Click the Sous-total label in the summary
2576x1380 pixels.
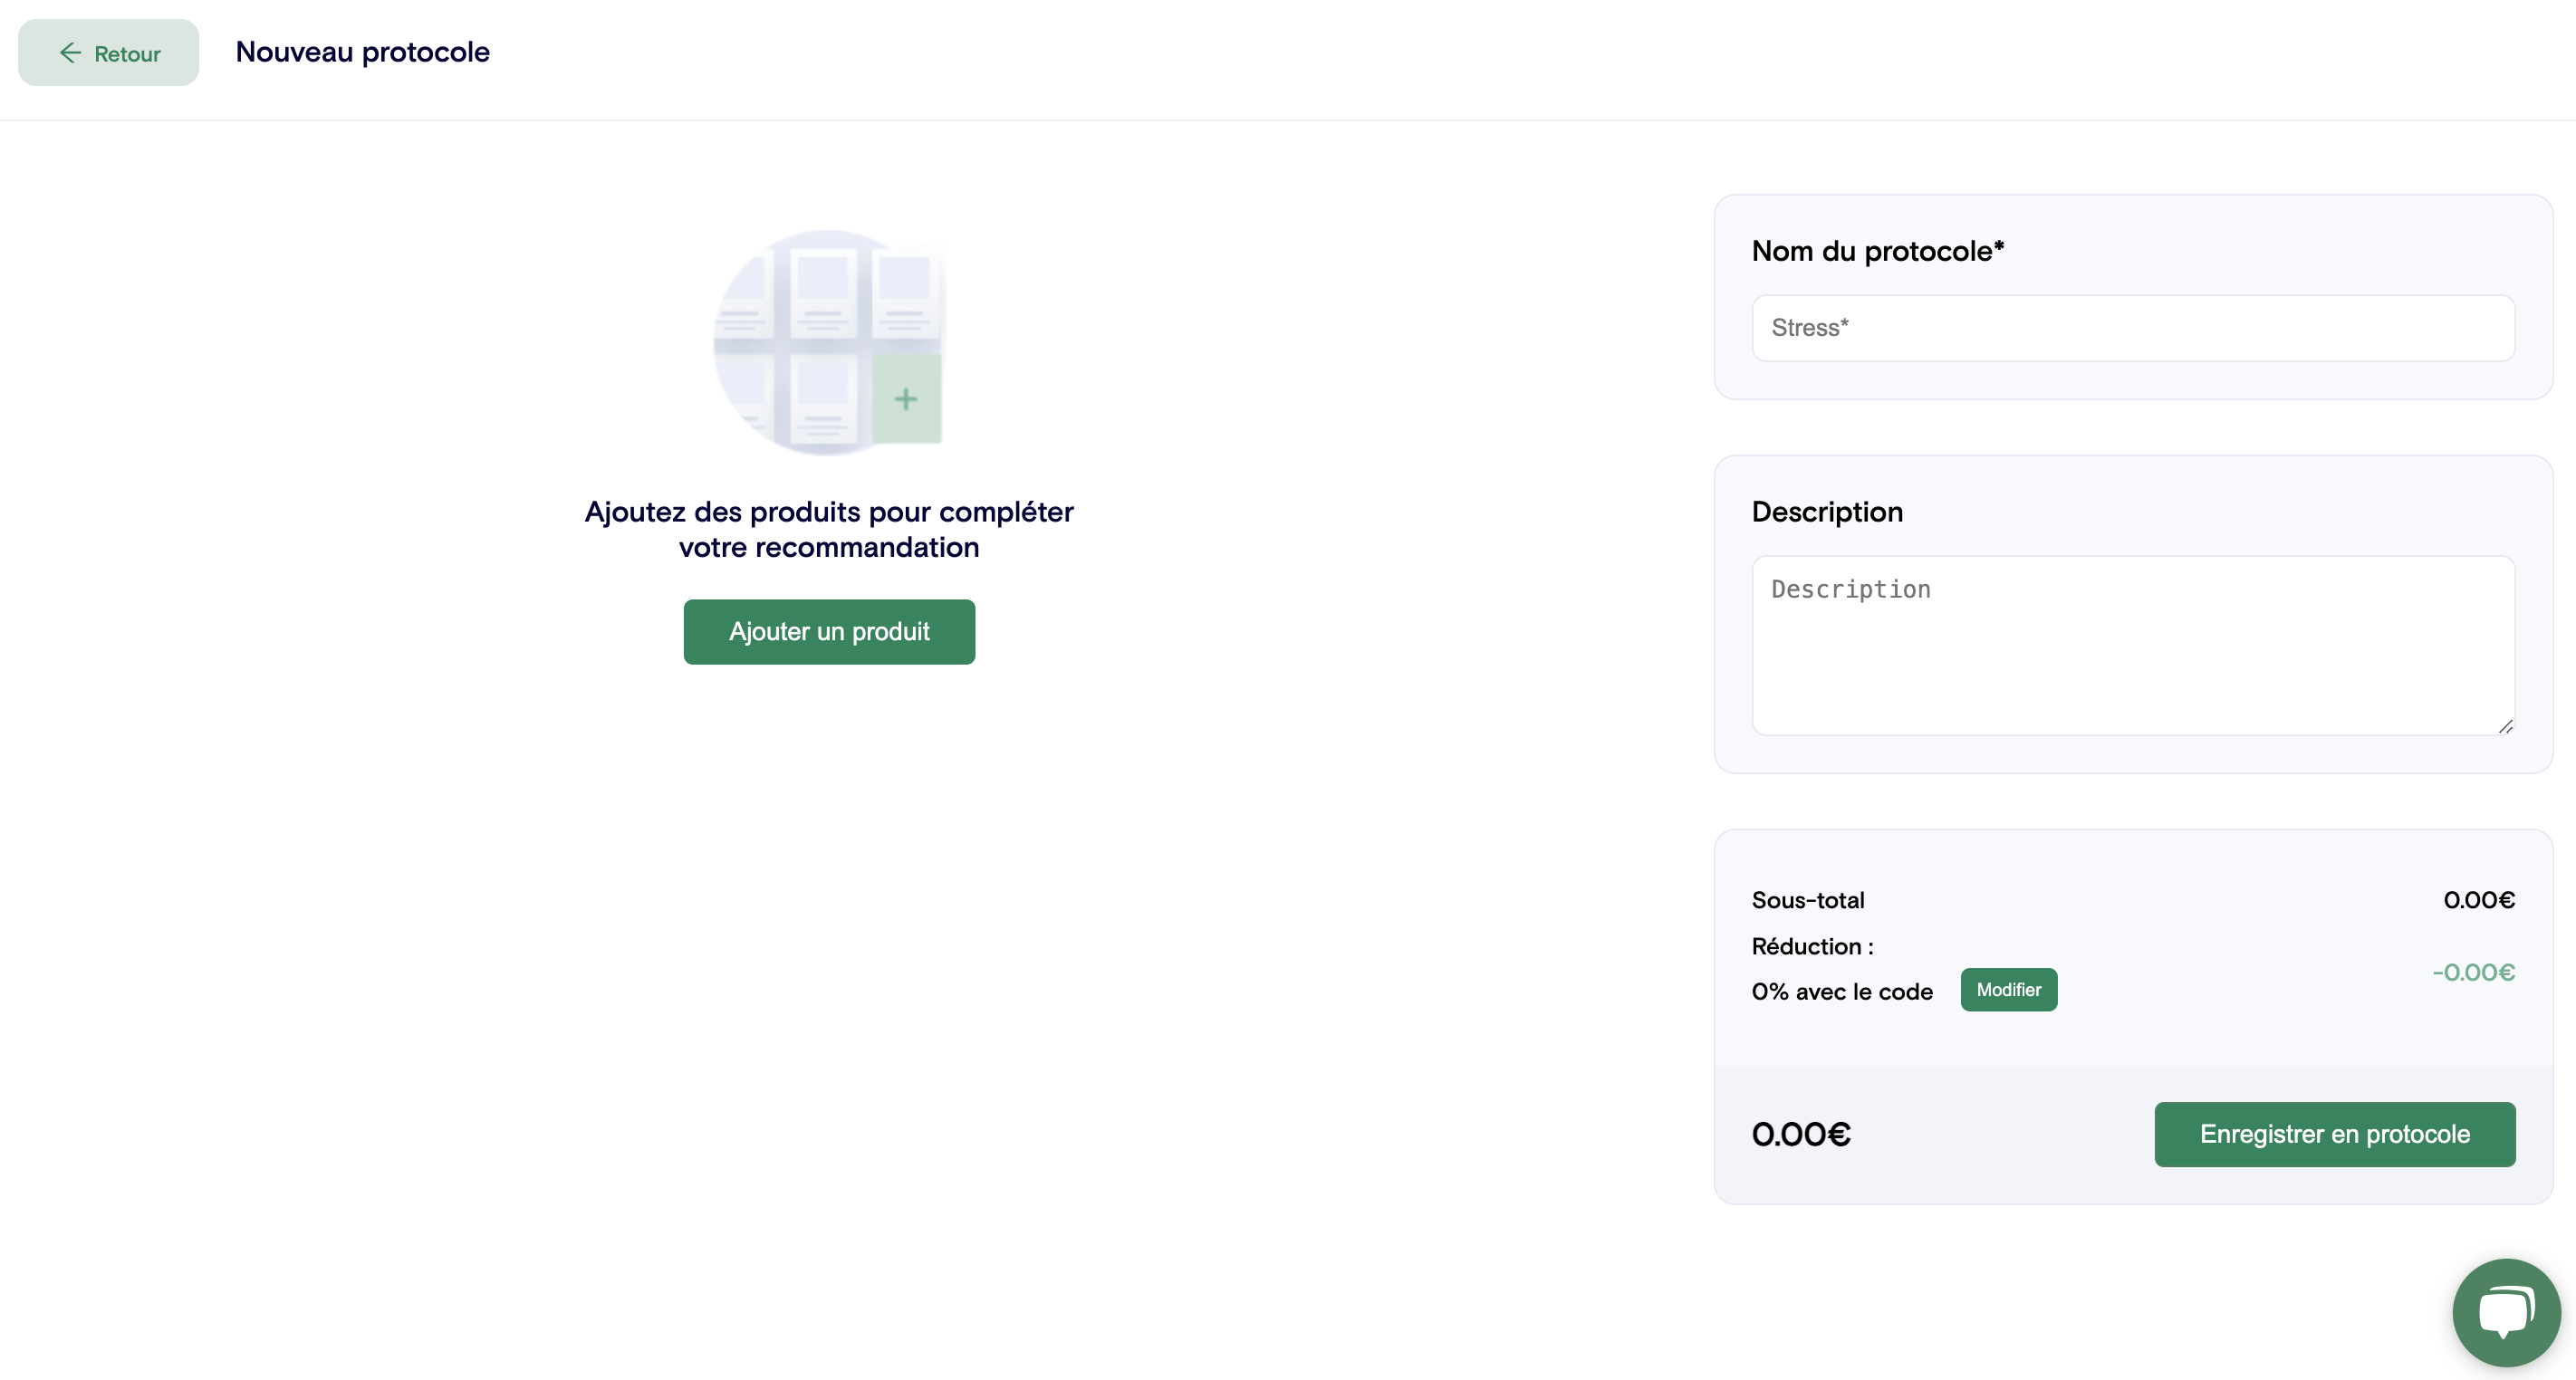tap(1807, 900)
